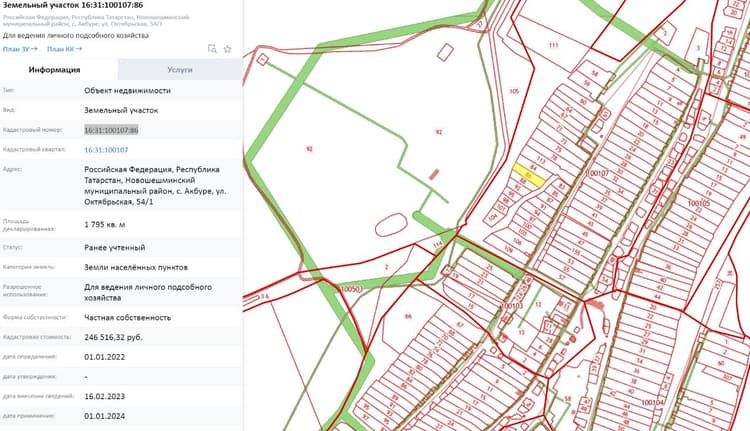Viewport: 750px width, 431px height.
Task: Click the quarter label 100107 on map
Action: point(598,173)
